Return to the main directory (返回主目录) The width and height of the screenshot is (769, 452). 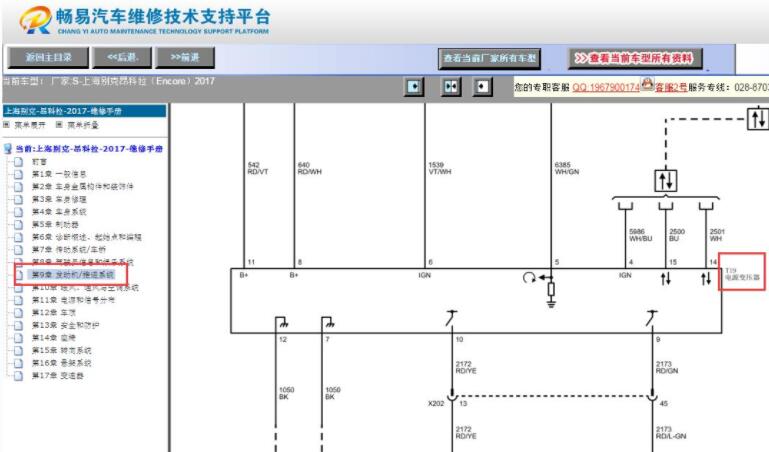(x=48, y=57)
